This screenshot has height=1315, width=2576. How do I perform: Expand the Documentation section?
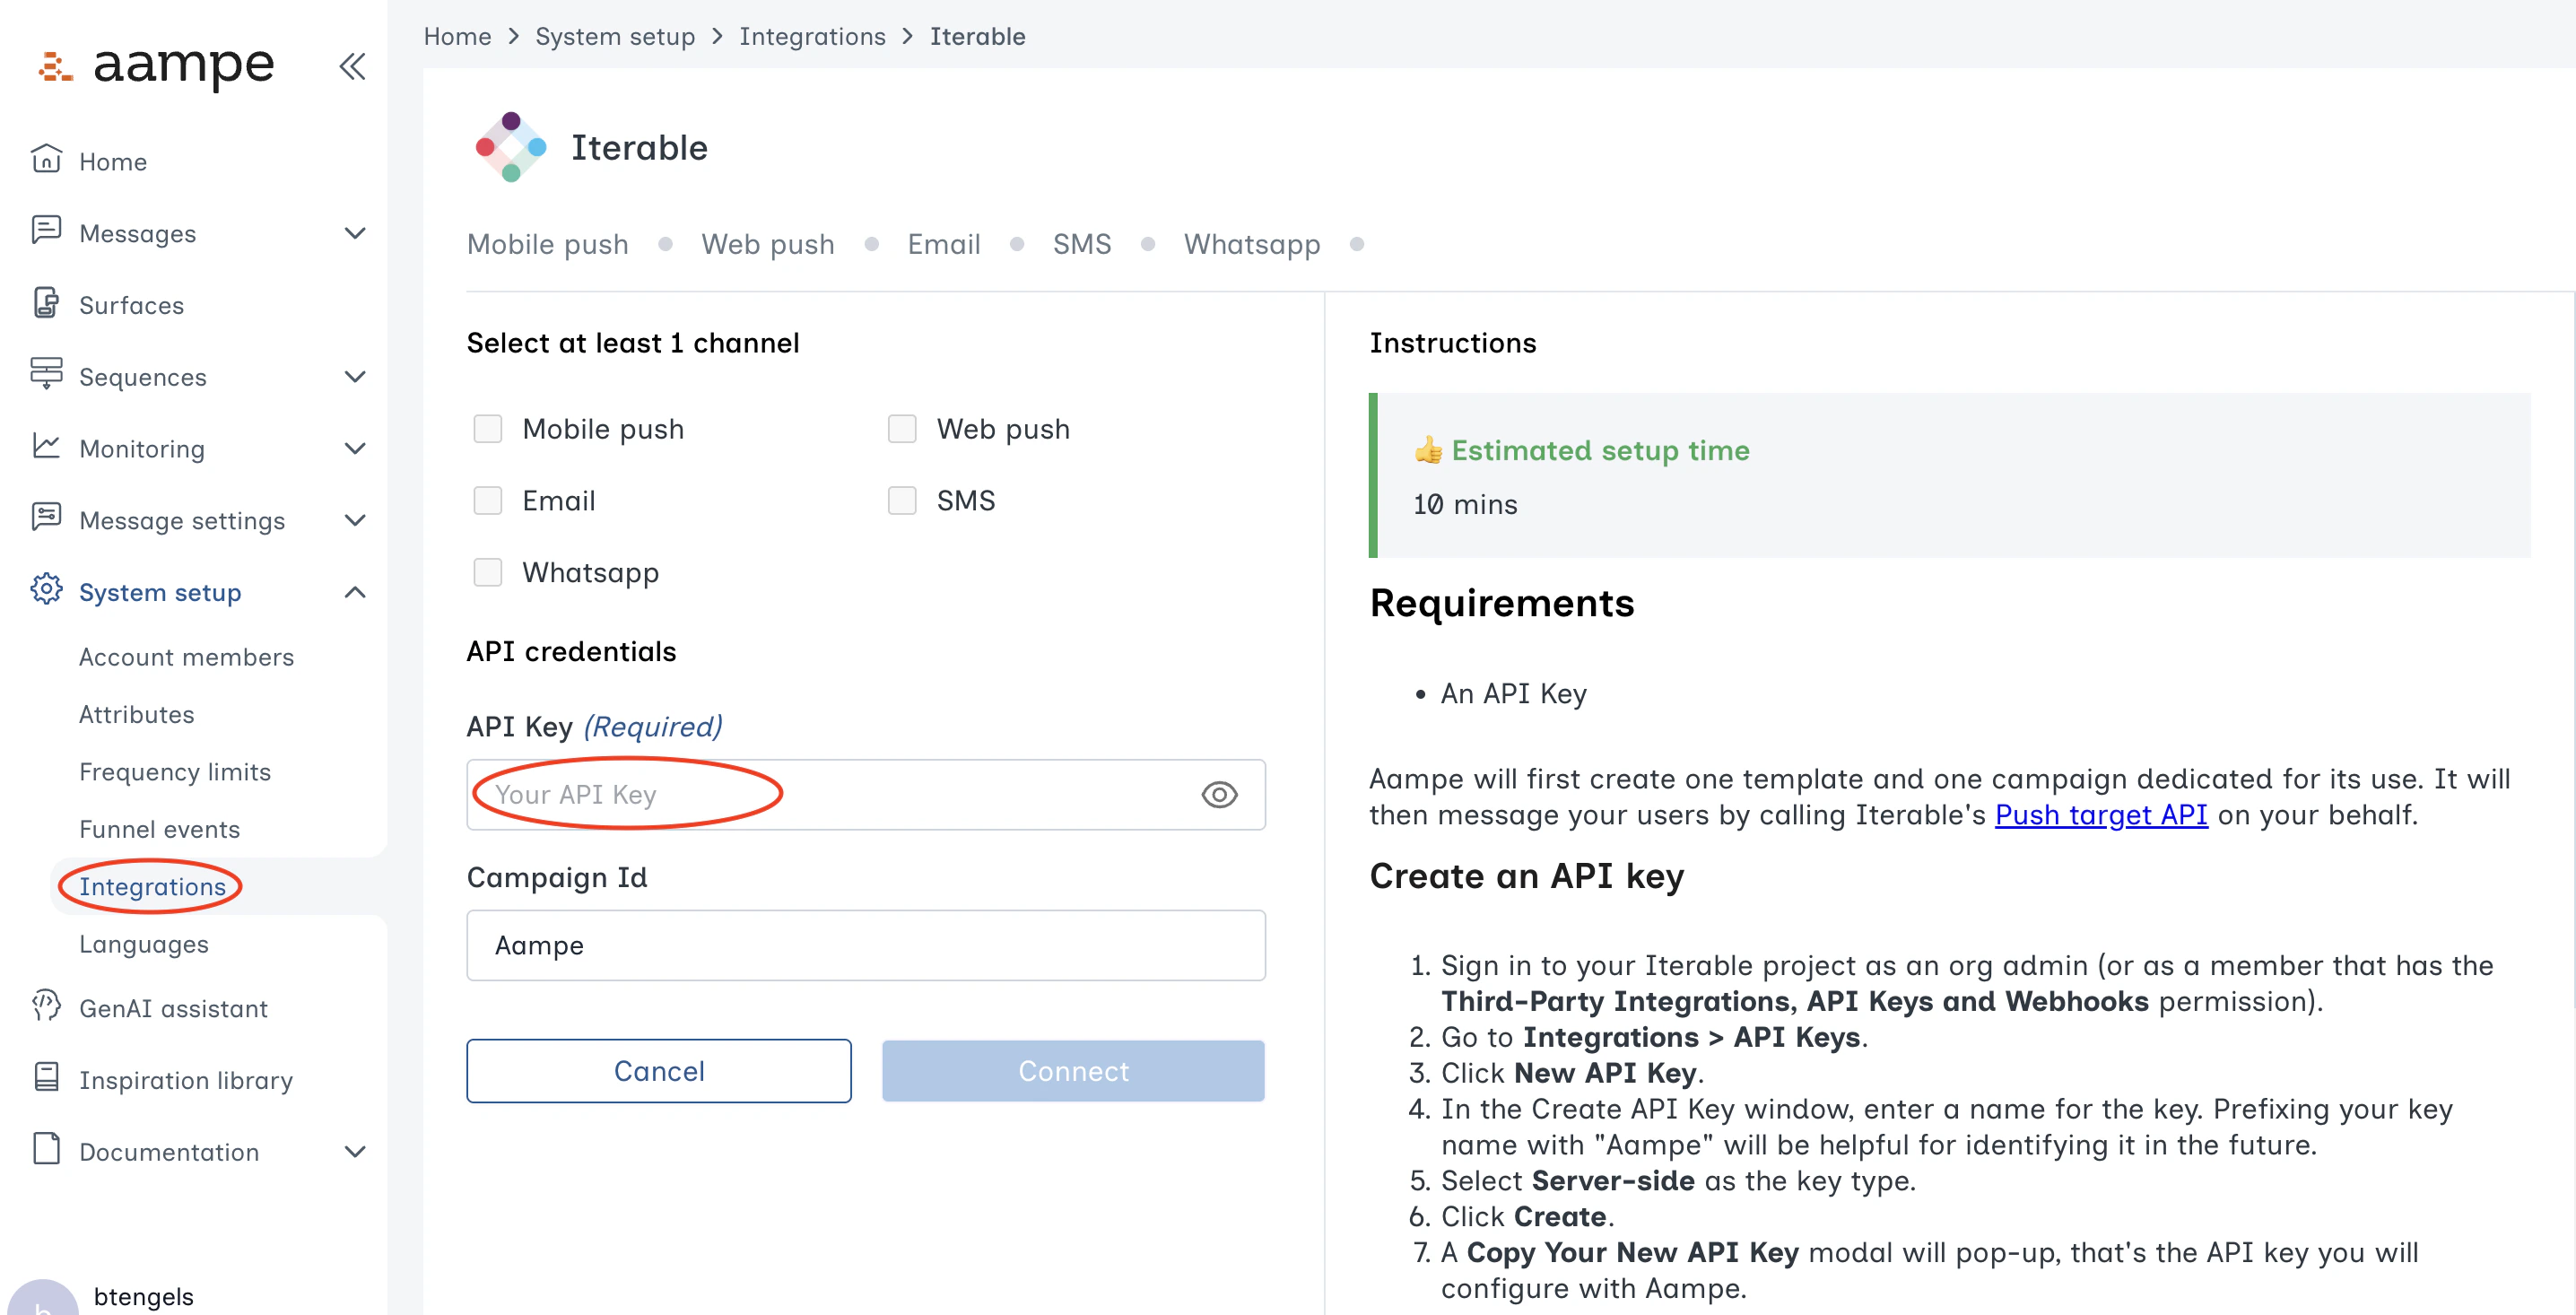pyautogui.click(x=355, y=1151)
